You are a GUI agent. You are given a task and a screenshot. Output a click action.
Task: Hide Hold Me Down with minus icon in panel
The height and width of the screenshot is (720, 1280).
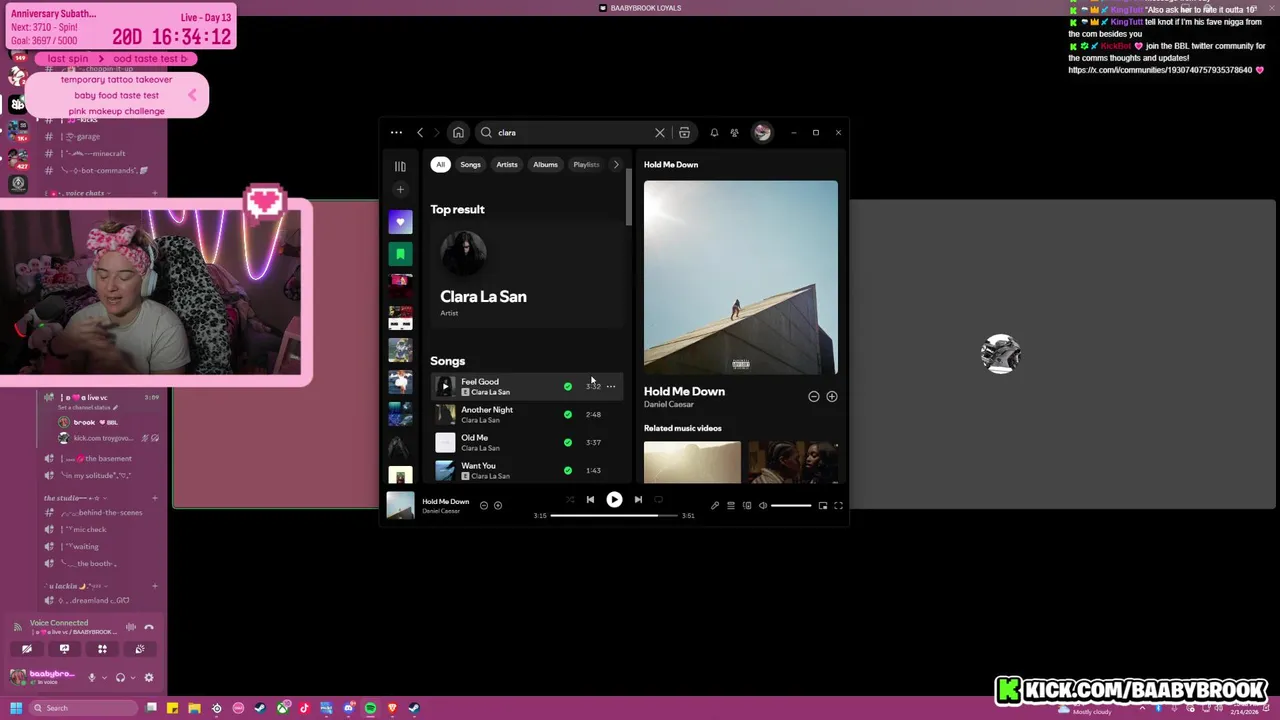[x=814, y=397]
